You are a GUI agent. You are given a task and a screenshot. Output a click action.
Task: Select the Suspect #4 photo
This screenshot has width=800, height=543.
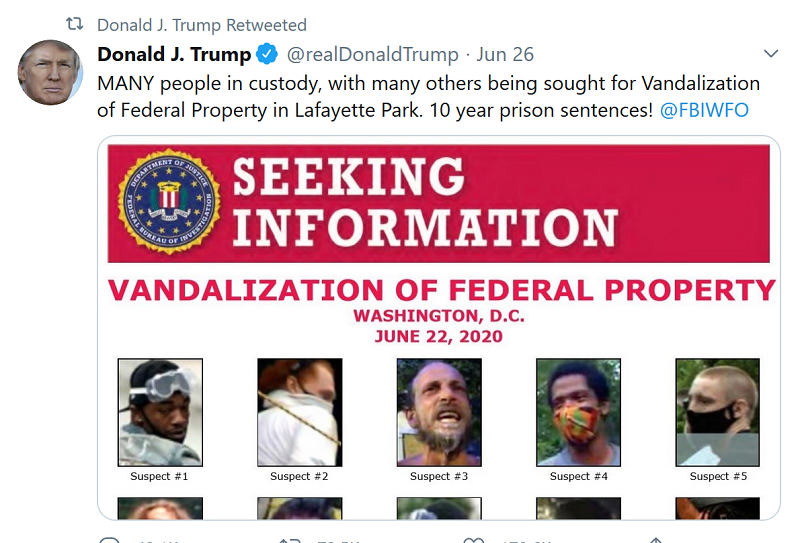(x=578, y=412)
